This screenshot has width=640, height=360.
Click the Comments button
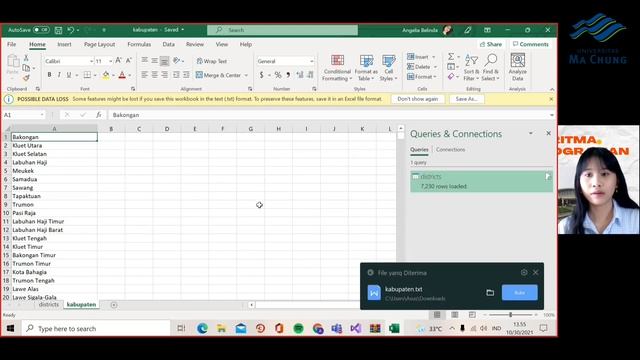[531, 44]
